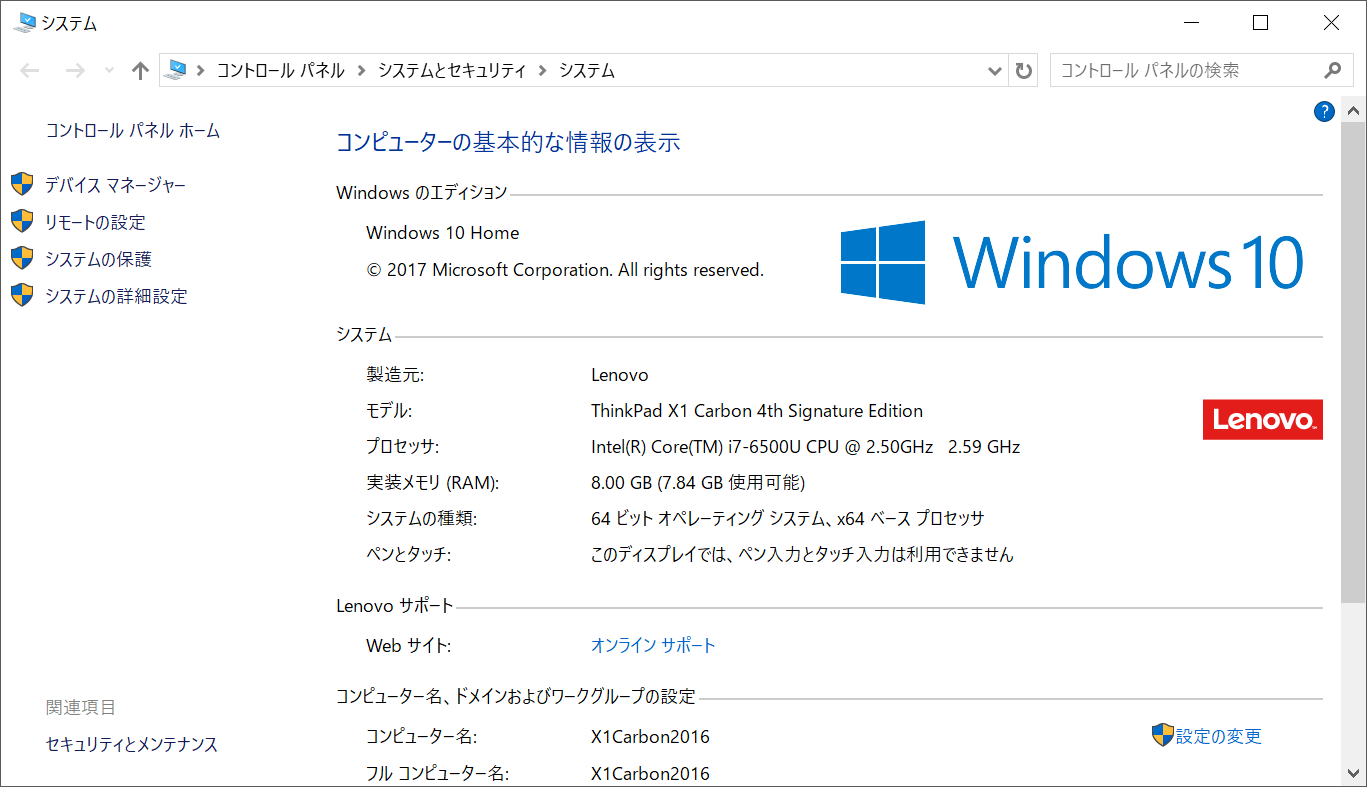Go up one level with up arrow
1367x787 pixels.
tap(140, 71)
